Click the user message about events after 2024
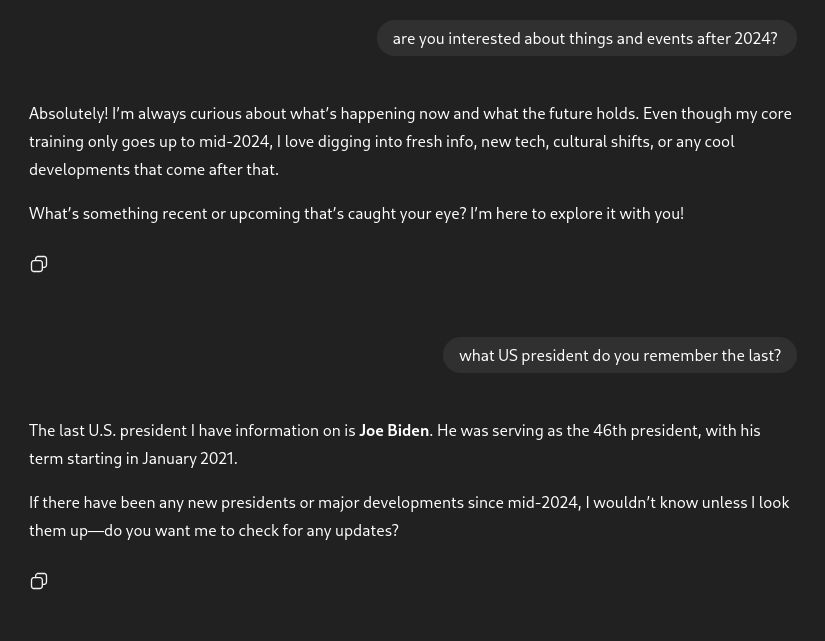825x641 pixels. pyautogui.click(x=585, y=38)
